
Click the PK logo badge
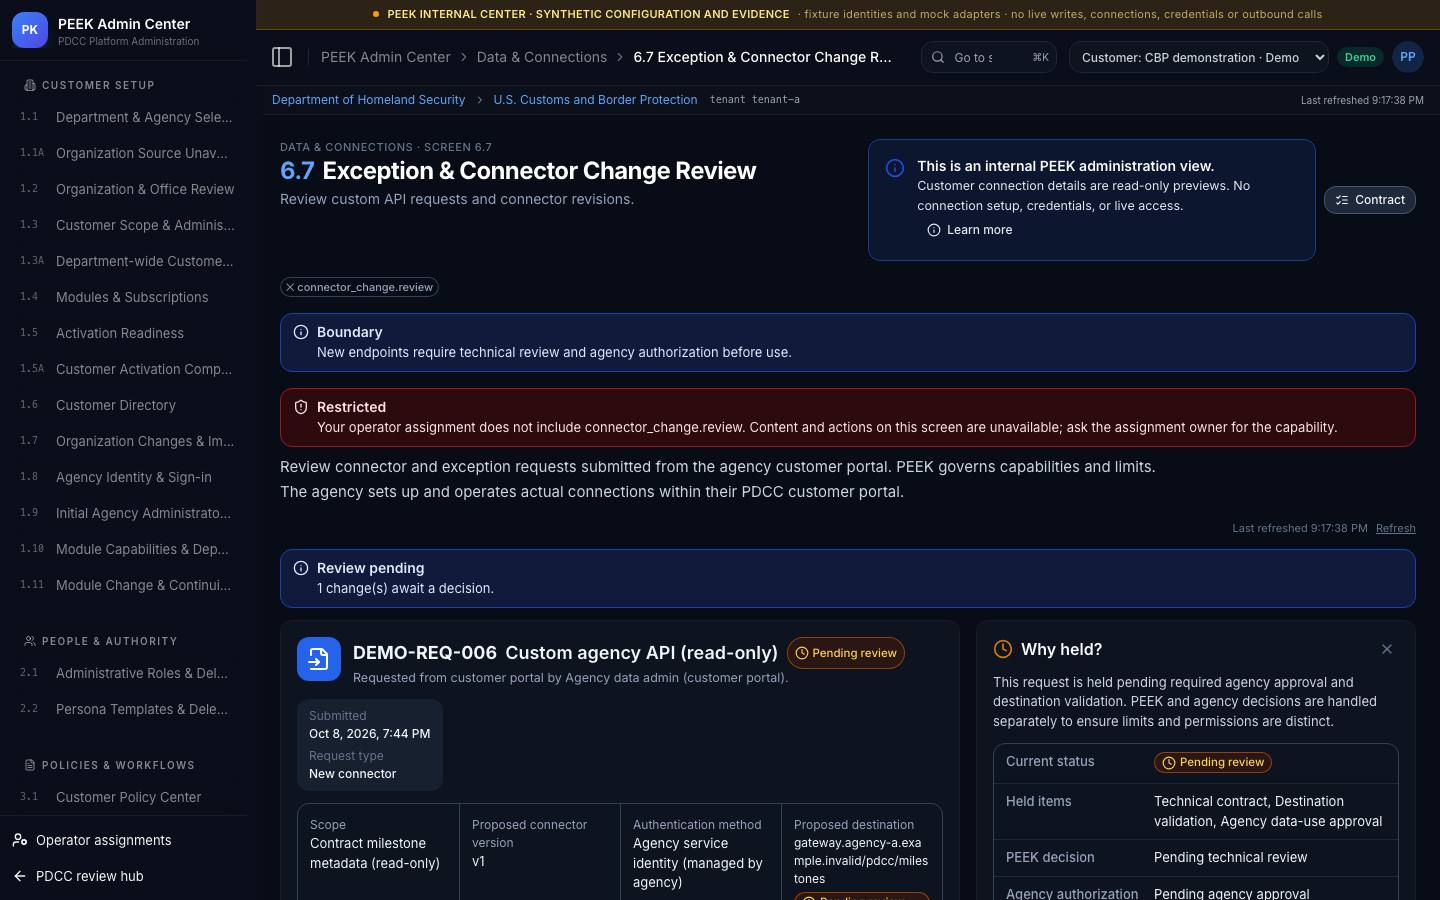[30, 30]
